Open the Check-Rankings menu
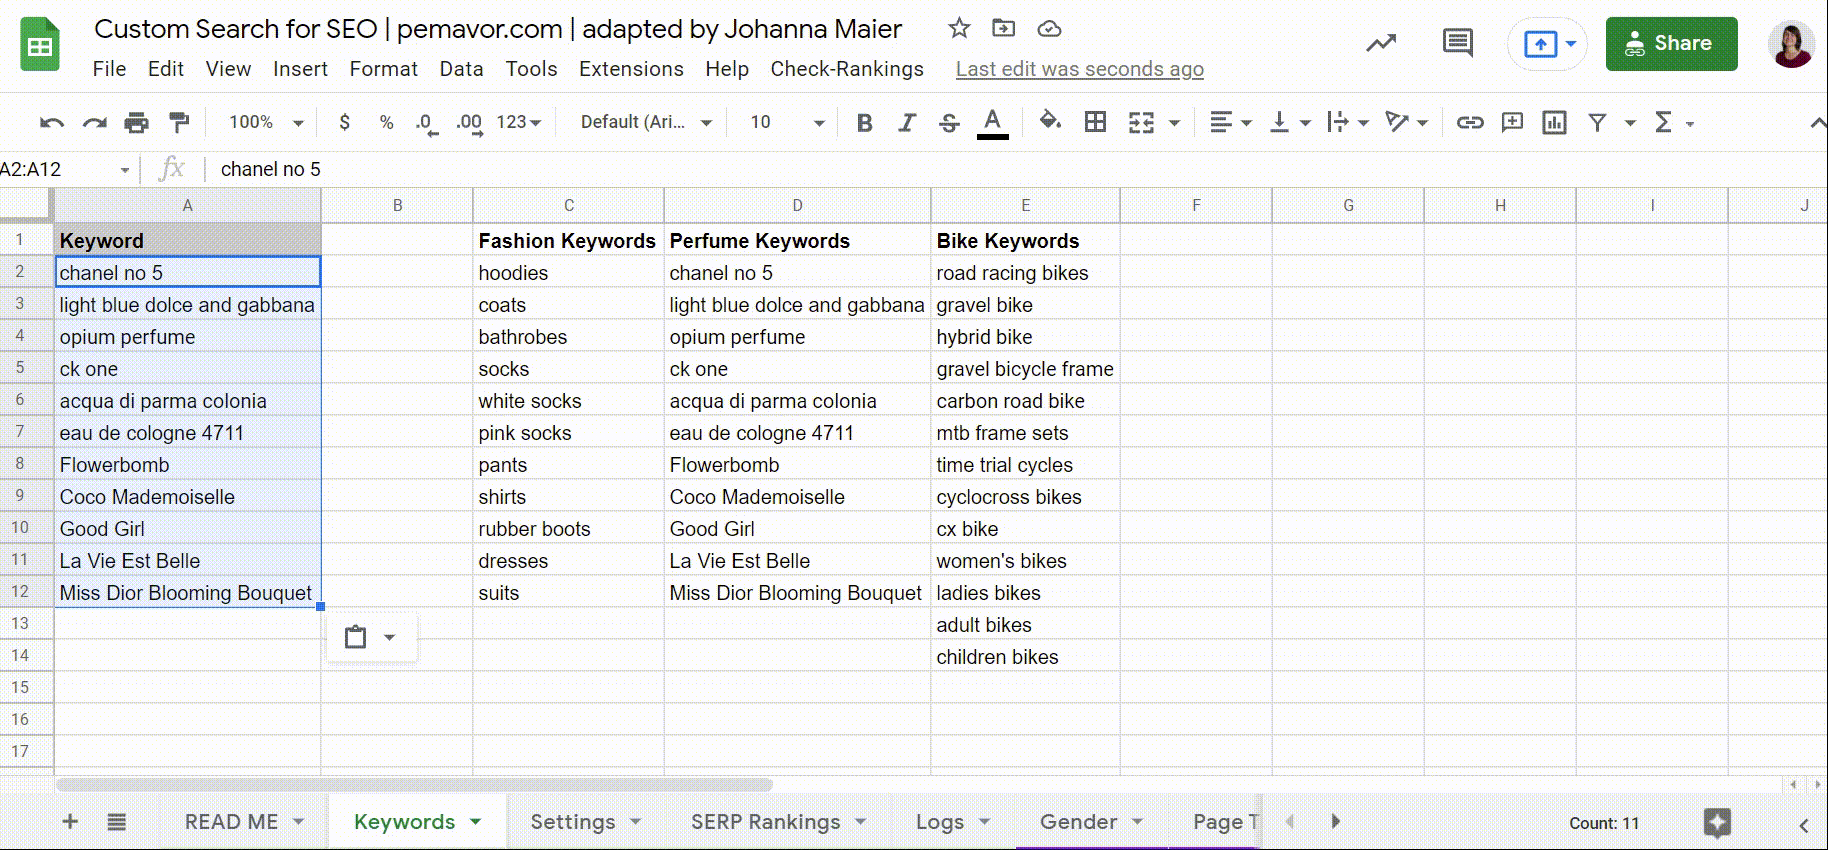The image size is (1828, 850). 847,69
